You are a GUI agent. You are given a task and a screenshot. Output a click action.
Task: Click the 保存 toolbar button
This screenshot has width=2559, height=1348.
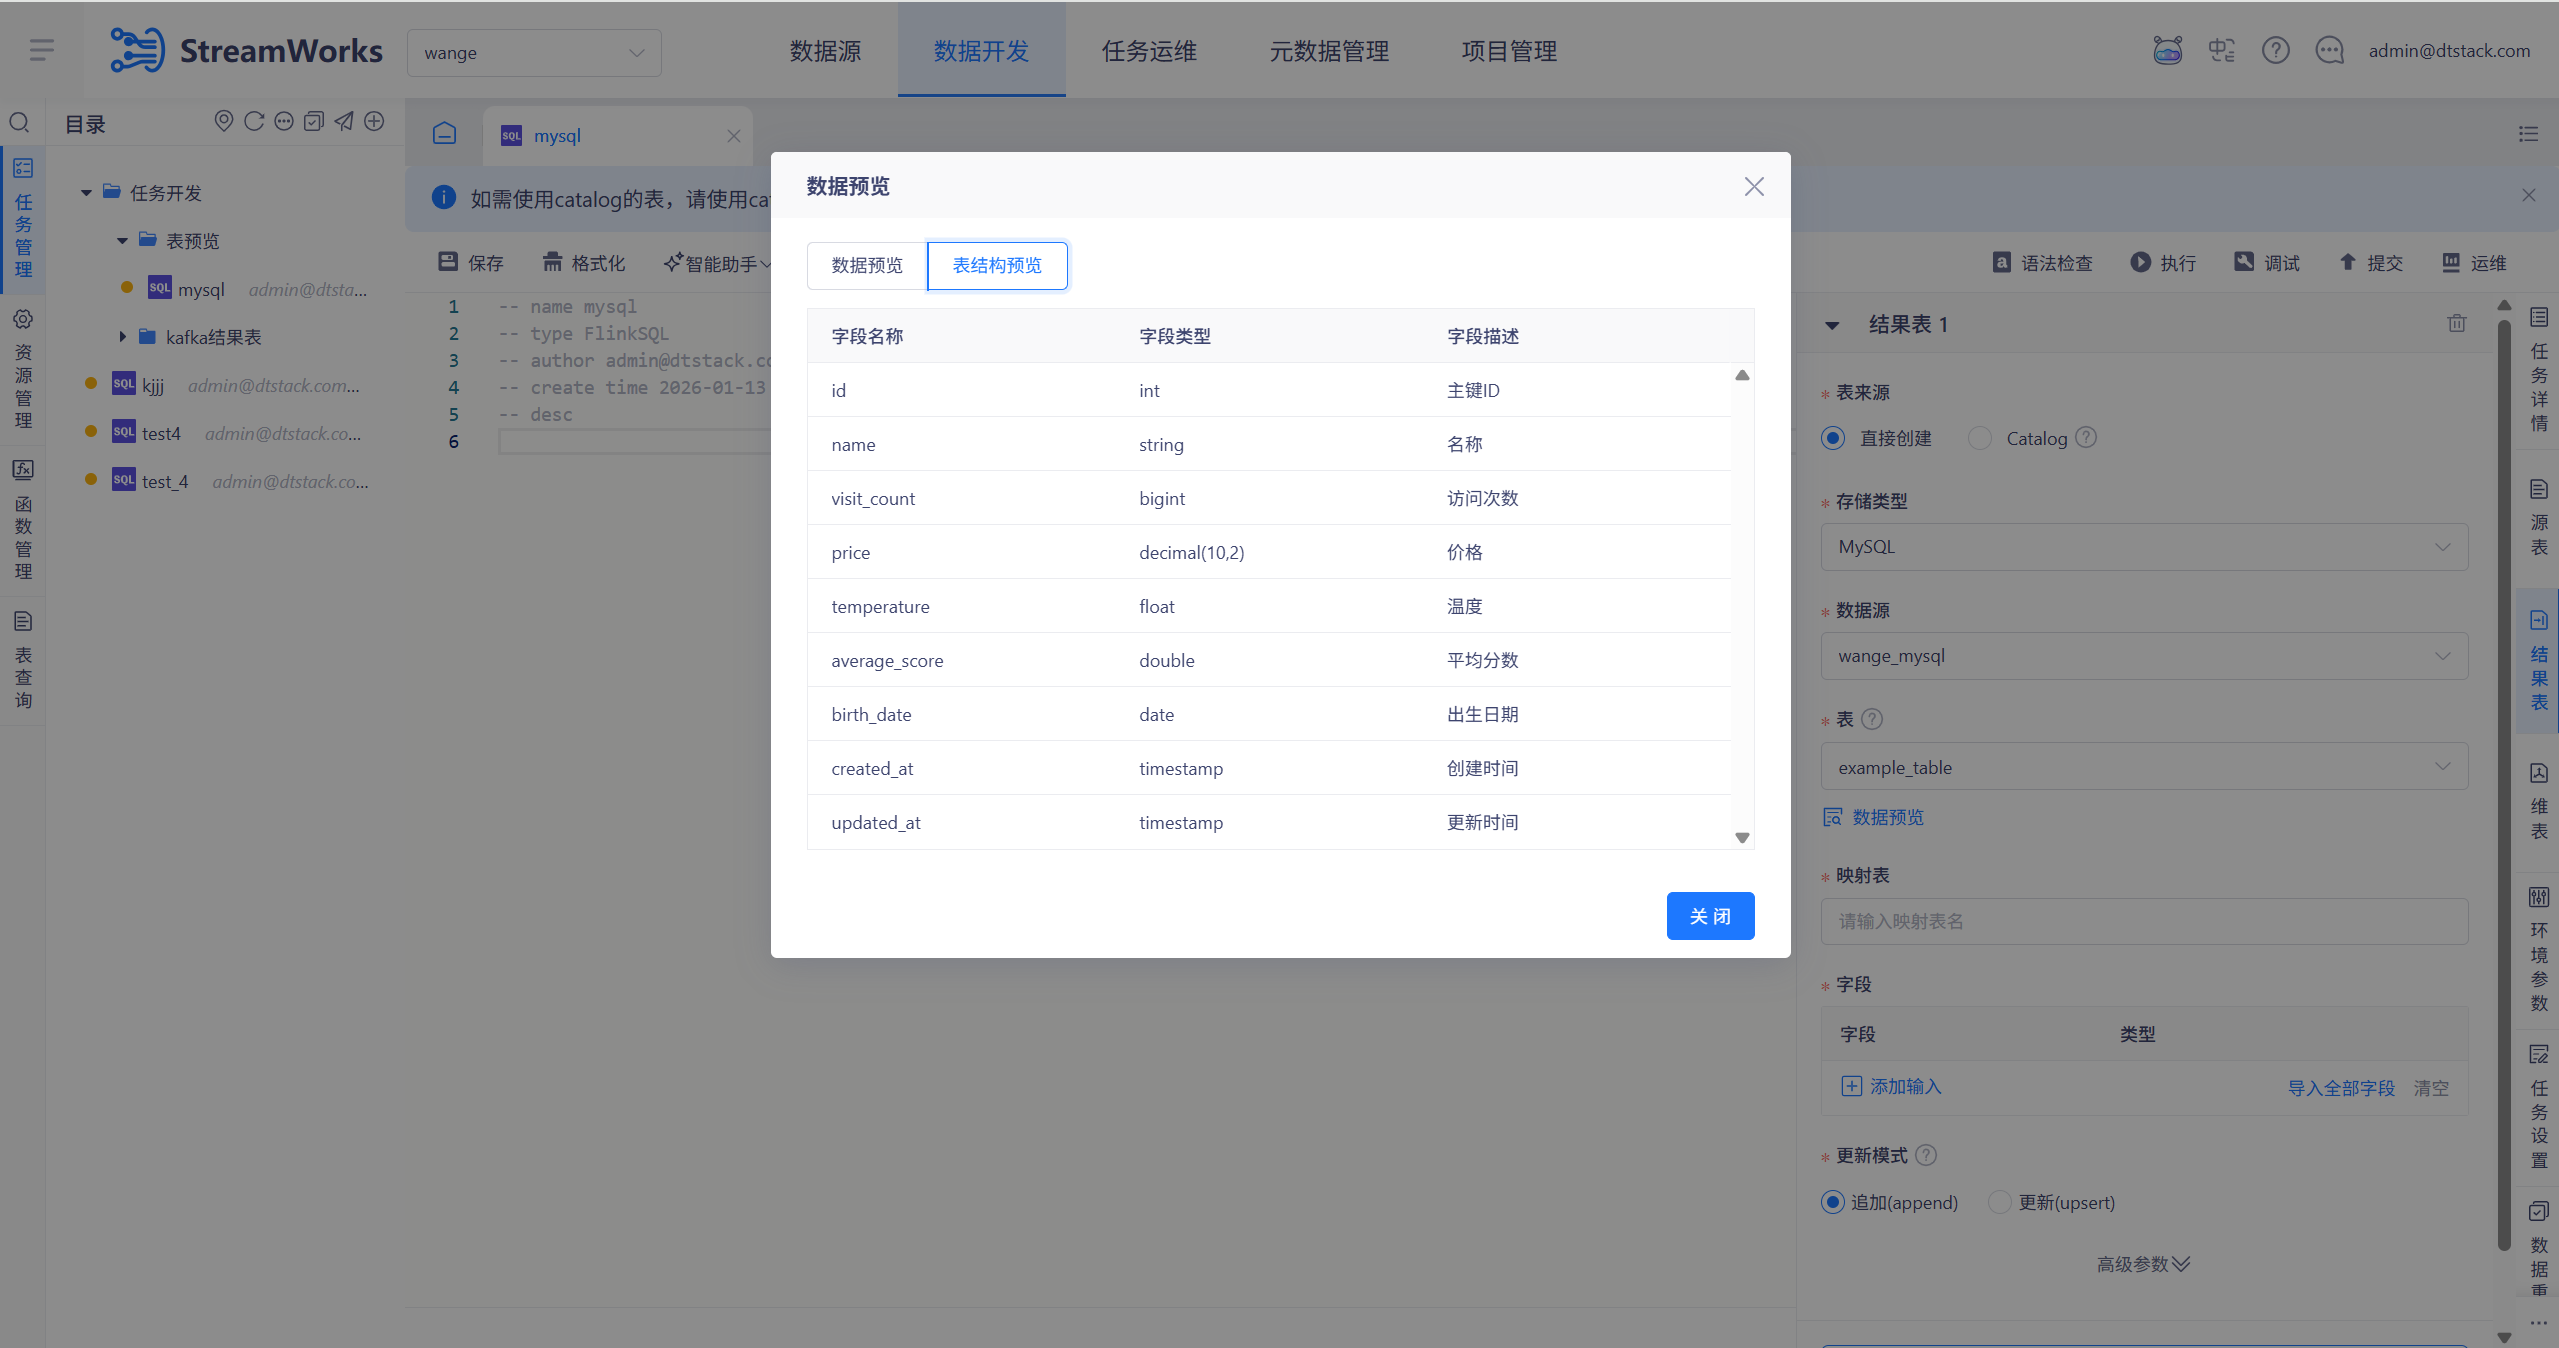471,263
